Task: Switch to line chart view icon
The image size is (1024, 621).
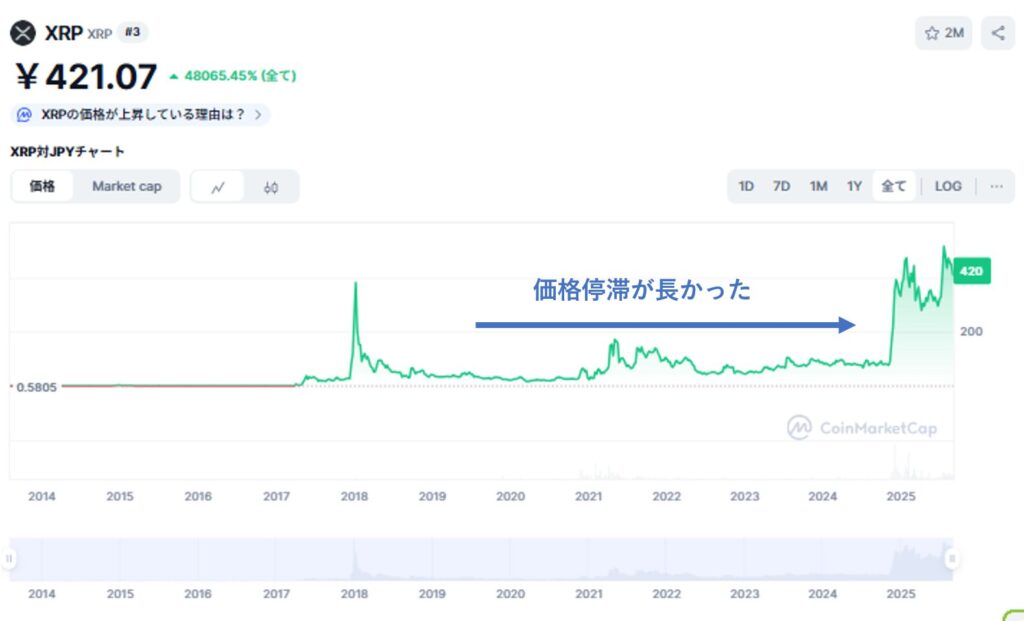Action: pyautogui.click(x=218, y=187)
